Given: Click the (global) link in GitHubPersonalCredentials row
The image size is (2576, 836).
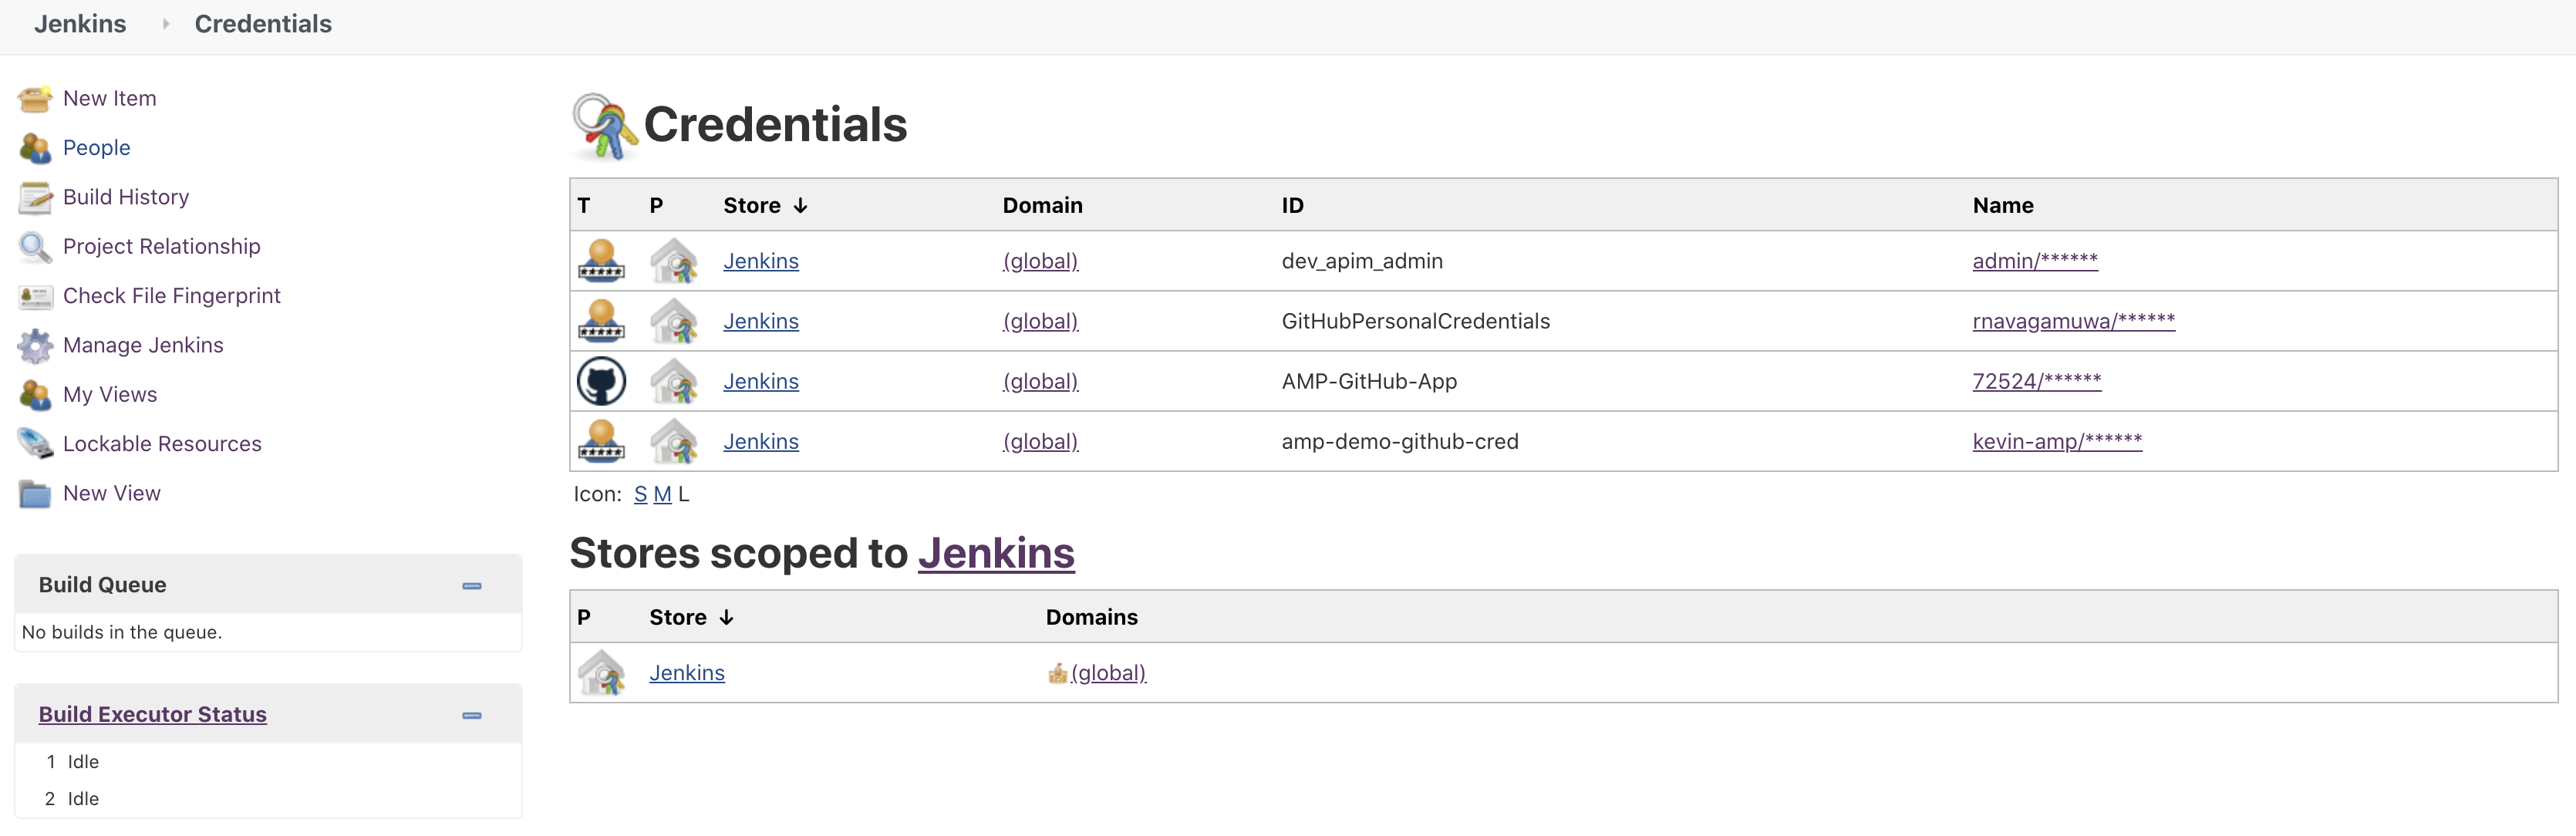Looking at the screenshot, I should (1040, 321).
